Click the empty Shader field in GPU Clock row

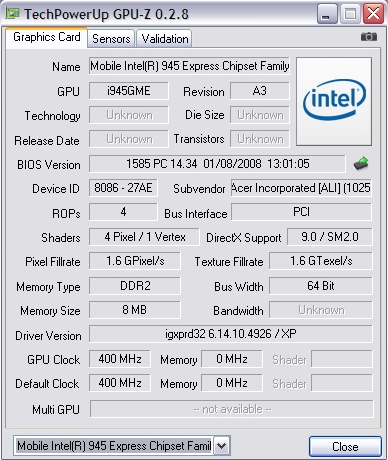pos(342,359)
